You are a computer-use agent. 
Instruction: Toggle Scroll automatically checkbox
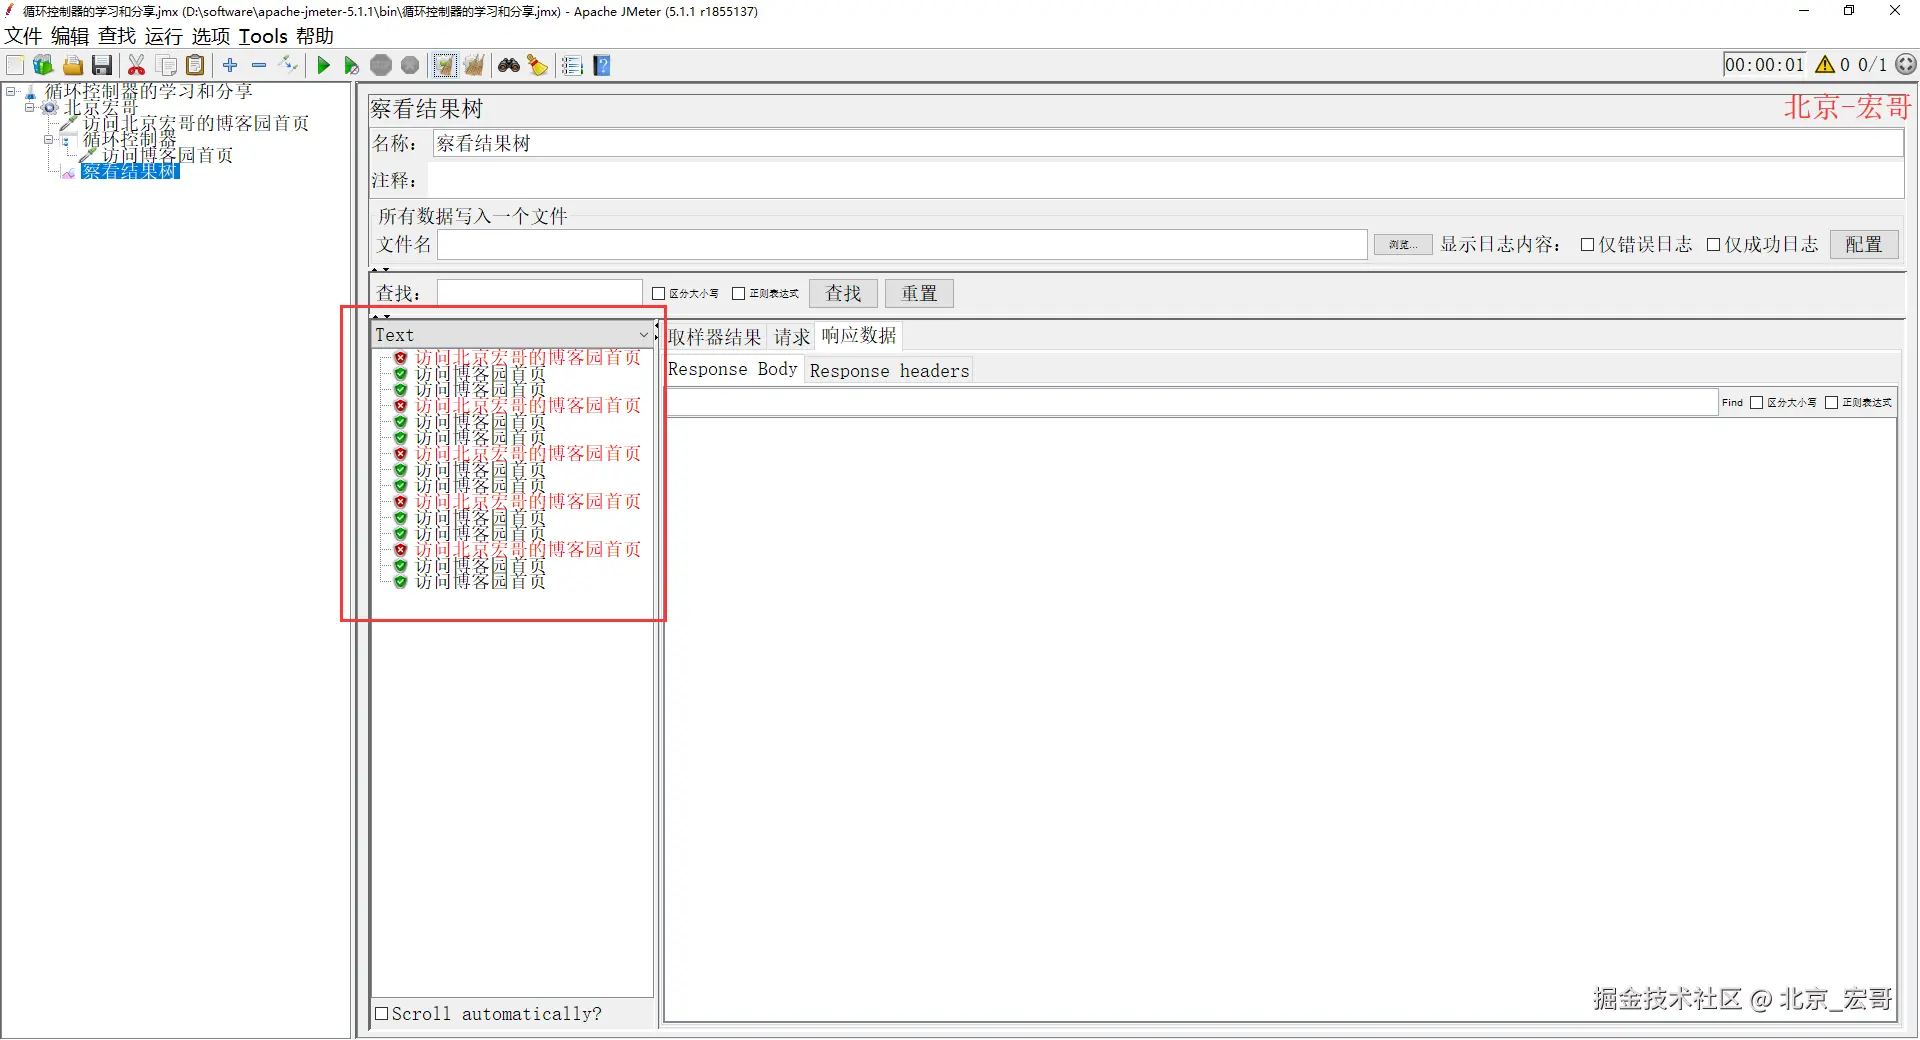click(381, 1014)
